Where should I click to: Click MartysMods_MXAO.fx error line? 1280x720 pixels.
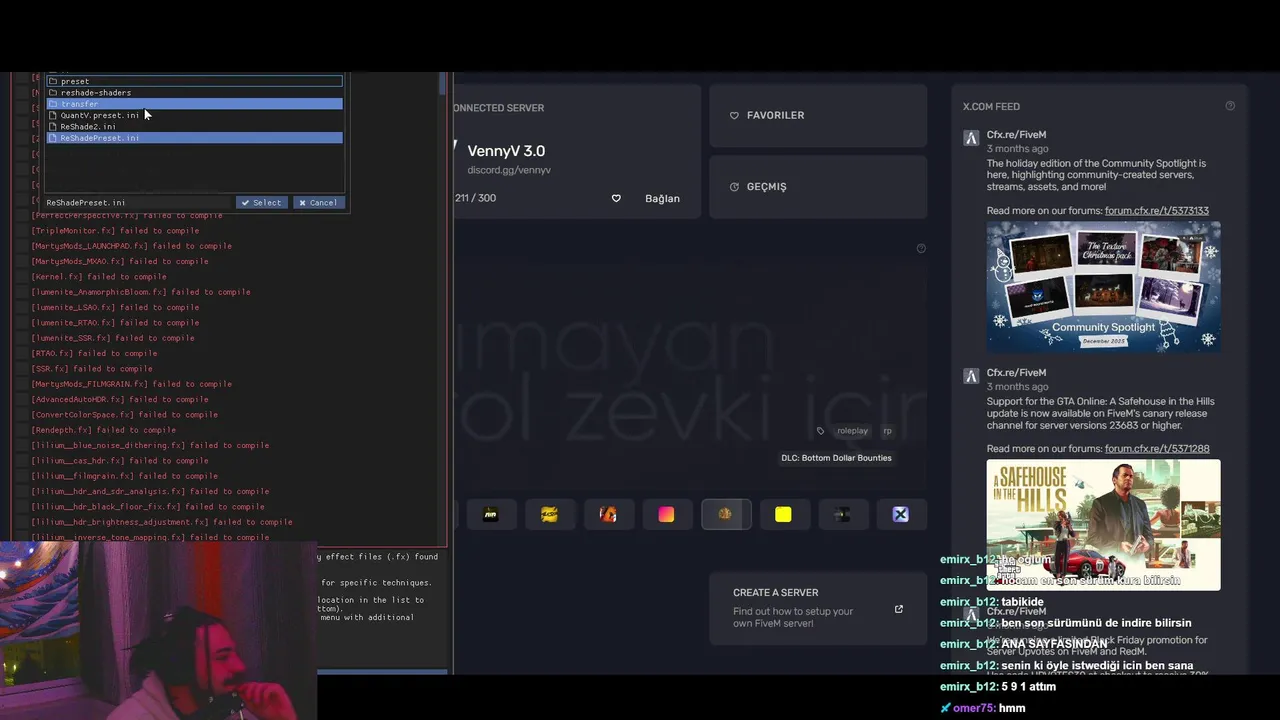120,261
